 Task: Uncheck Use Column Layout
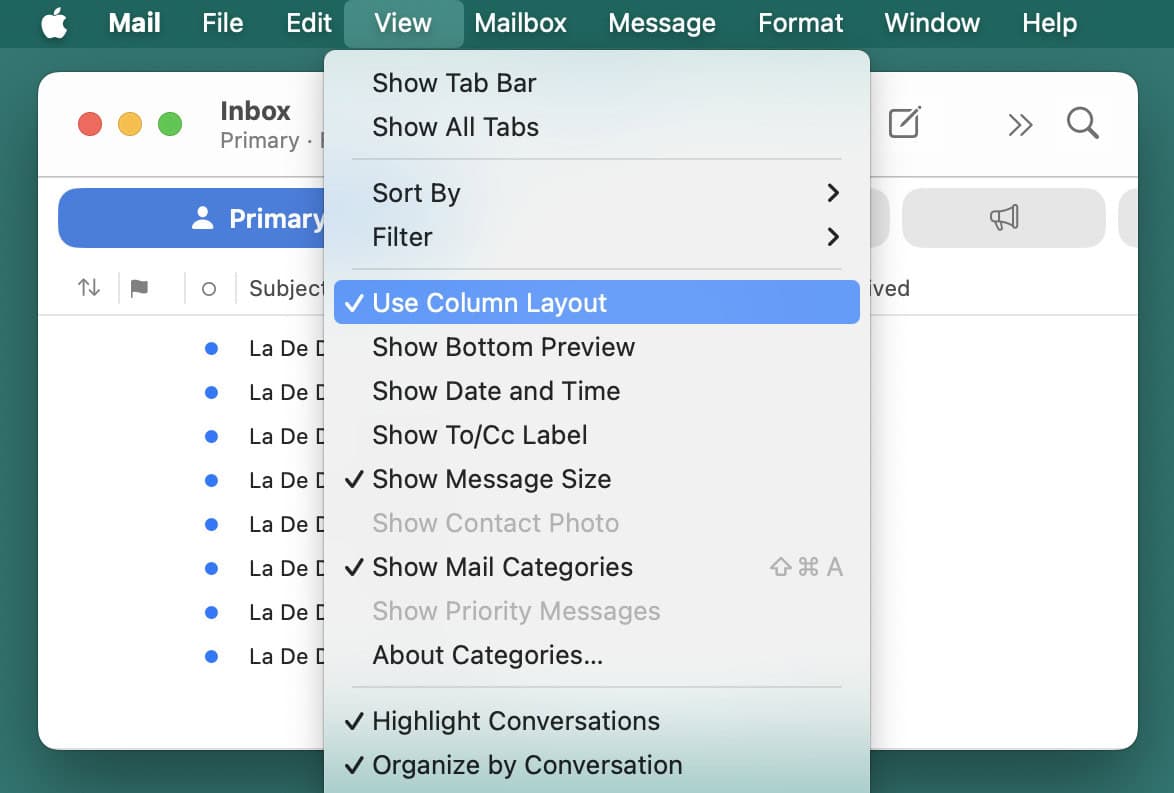597,303
